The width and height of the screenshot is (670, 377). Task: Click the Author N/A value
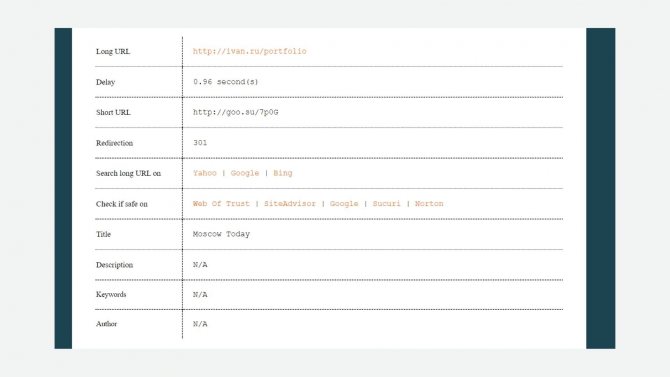pos(200,324)
